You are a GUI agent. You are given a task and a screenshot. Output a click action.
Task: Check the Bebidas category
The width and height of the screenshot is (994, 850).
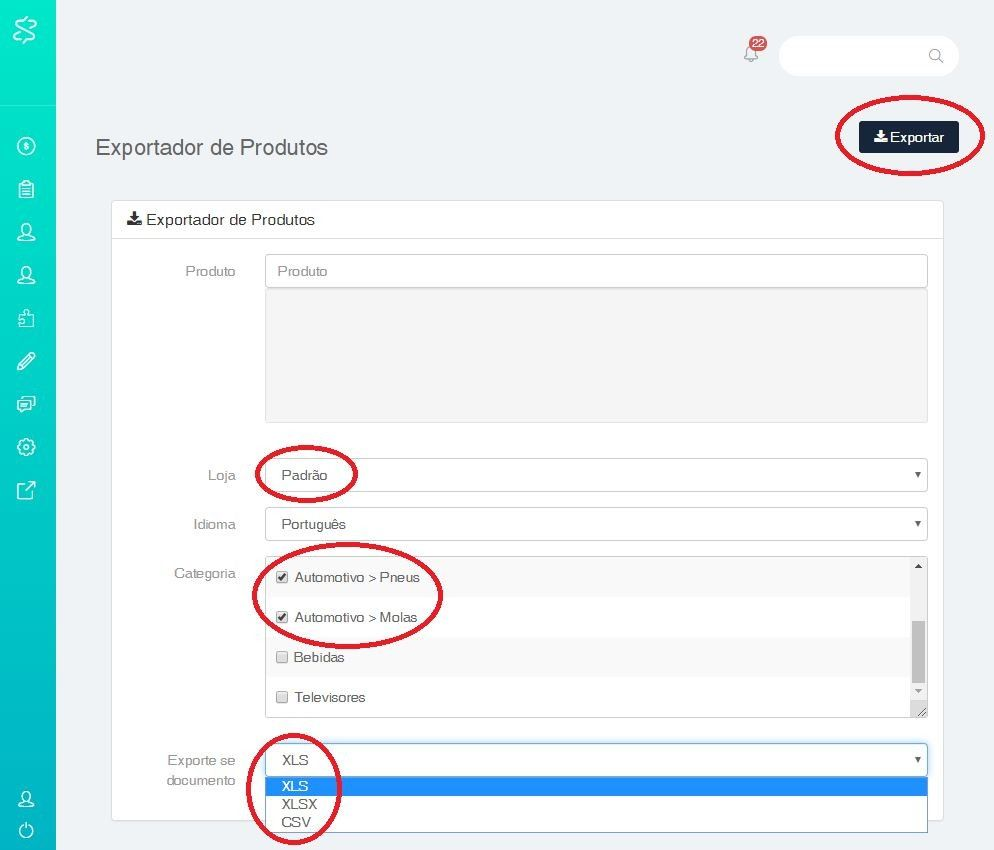coord(282,657)
